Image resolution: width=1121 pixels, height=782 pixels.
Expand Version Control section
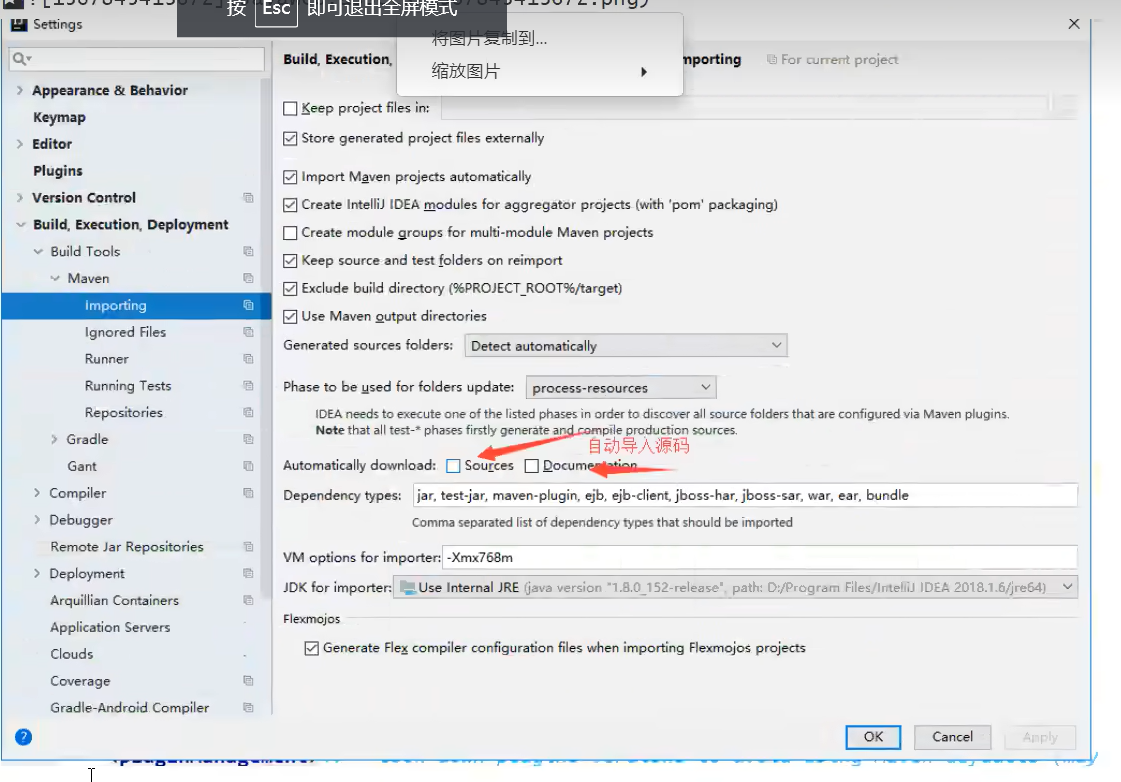point(20,197)
